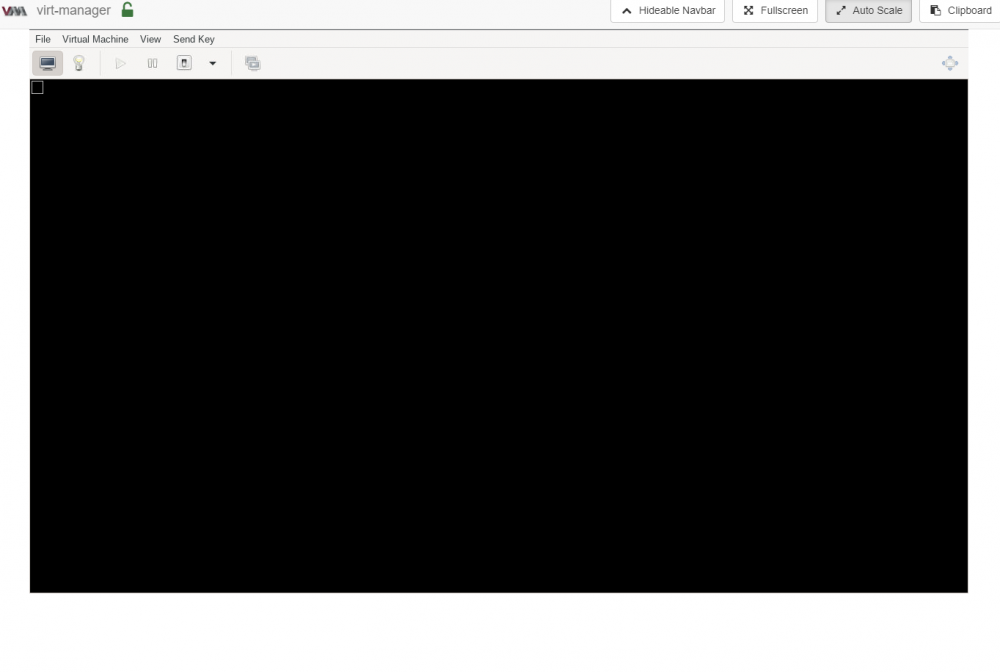Click the green unlock padlock icon

point(128,10)
